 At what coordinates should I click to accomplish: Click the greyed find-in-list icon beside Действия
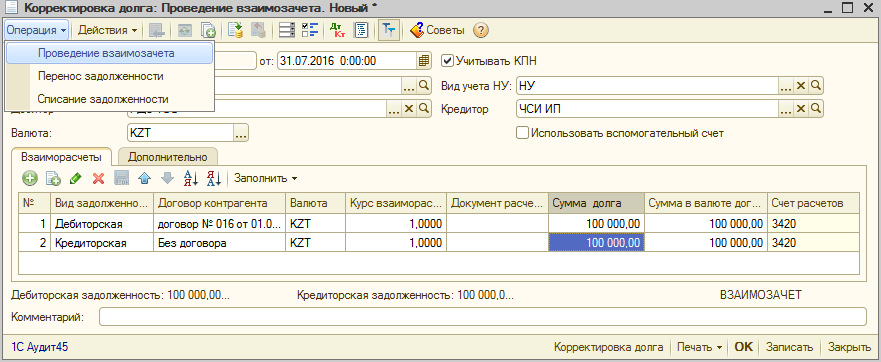click(x=156, y=30)
